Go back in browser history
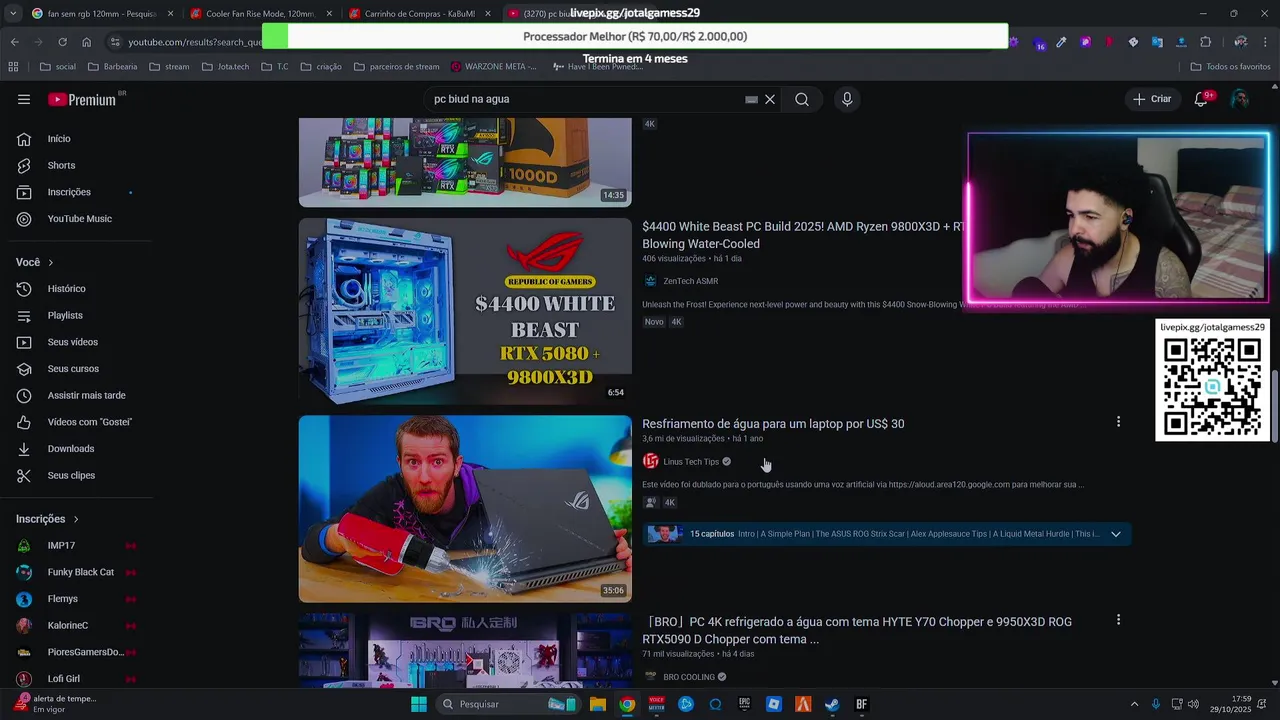This screenshot has width=1280, height=720. (14, 42)
